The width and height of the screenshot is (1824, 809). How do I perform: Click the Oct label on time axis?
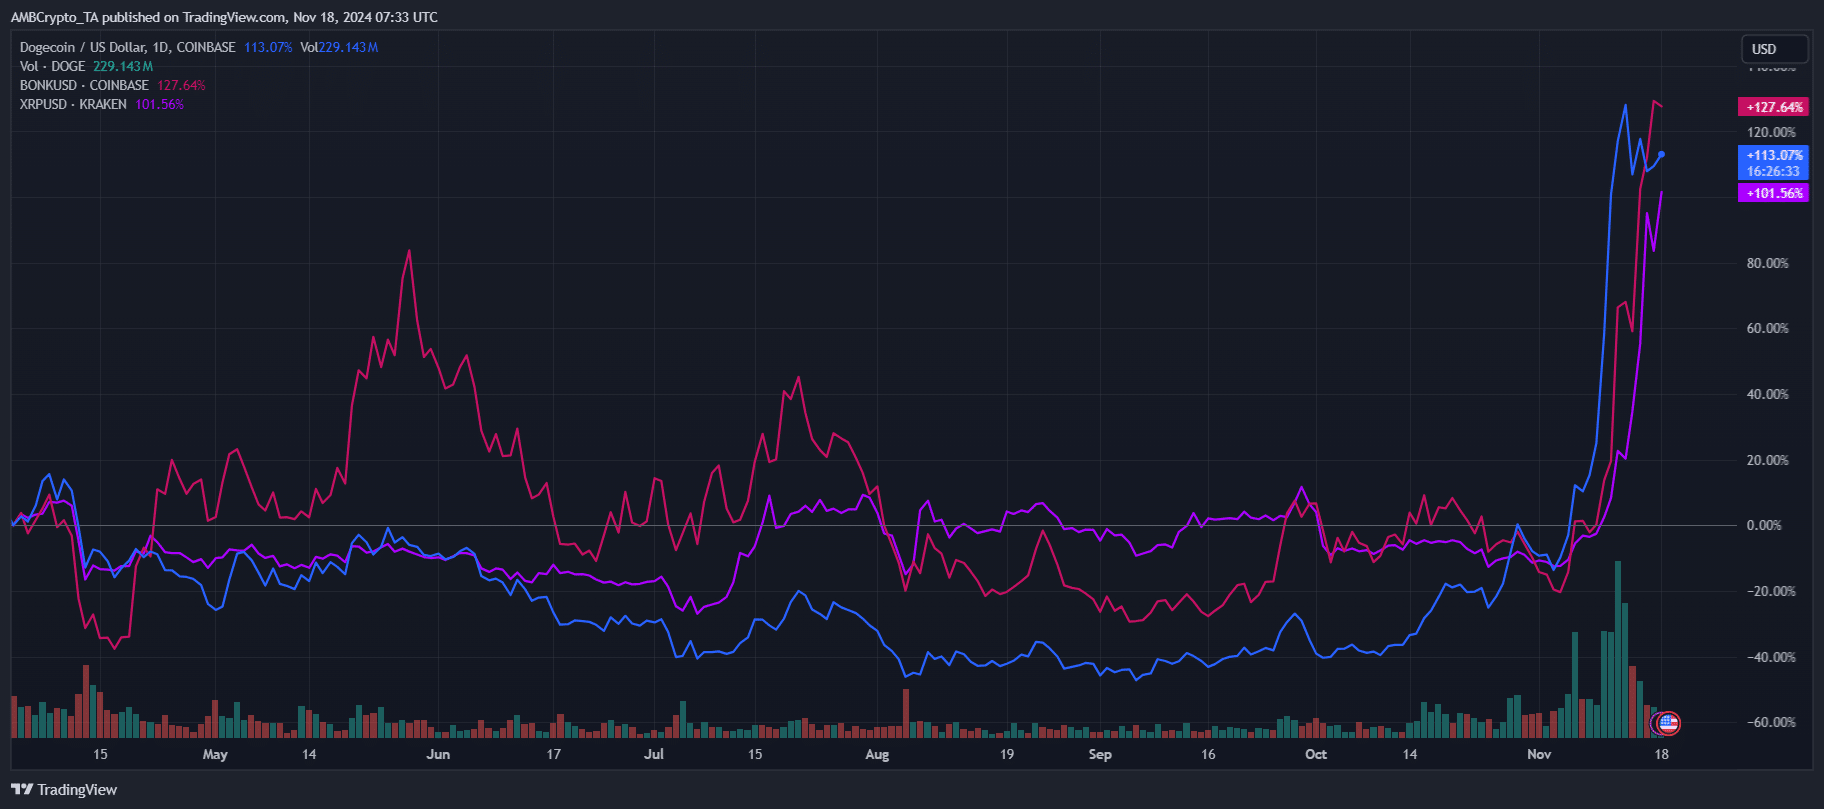point(1316,754)
